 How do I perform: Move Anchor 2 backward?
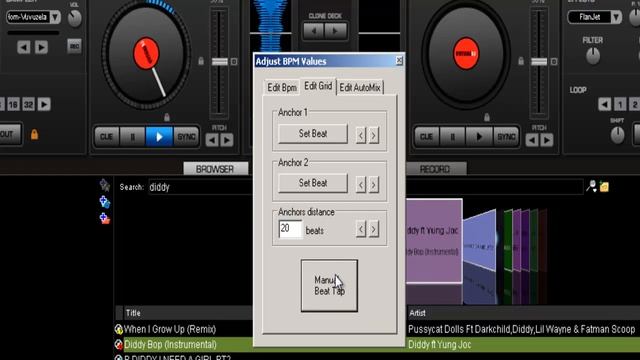pos(361,185)
